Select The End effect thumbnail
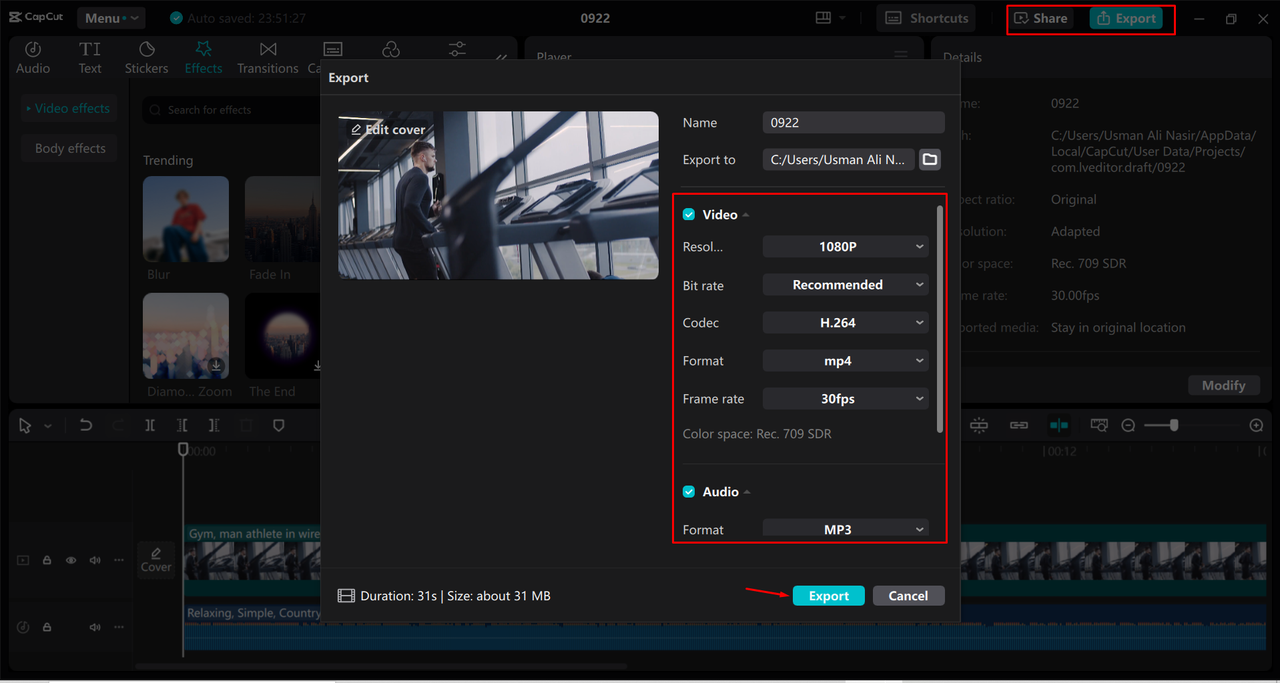 point(283,335)
